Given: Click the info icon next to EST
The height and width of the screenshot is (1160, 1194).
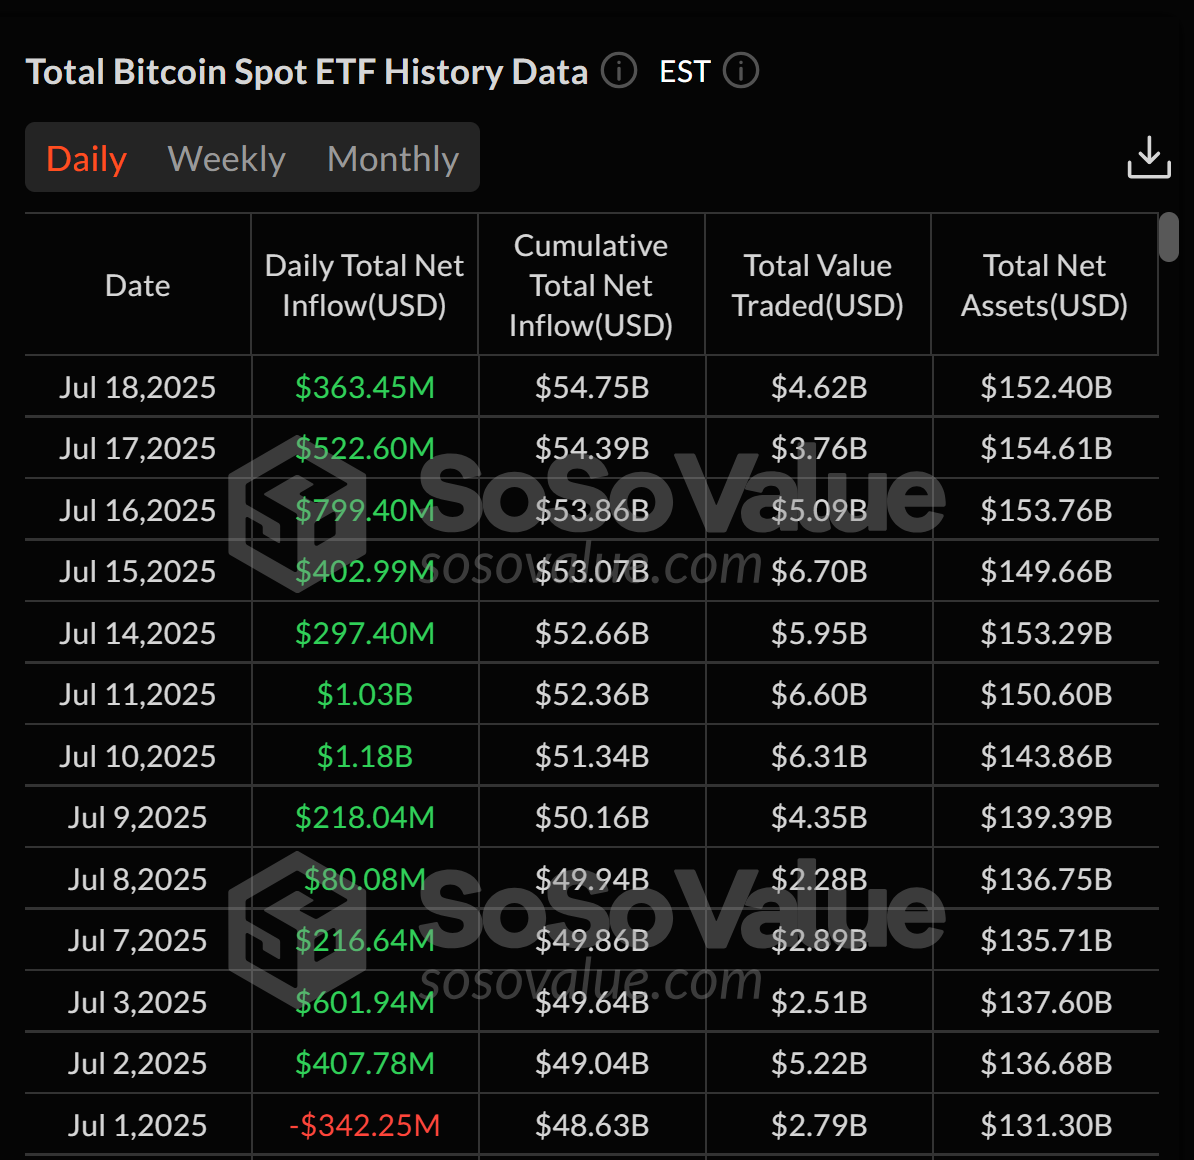Looking at the screenshot, I should (x=740, y=71).
